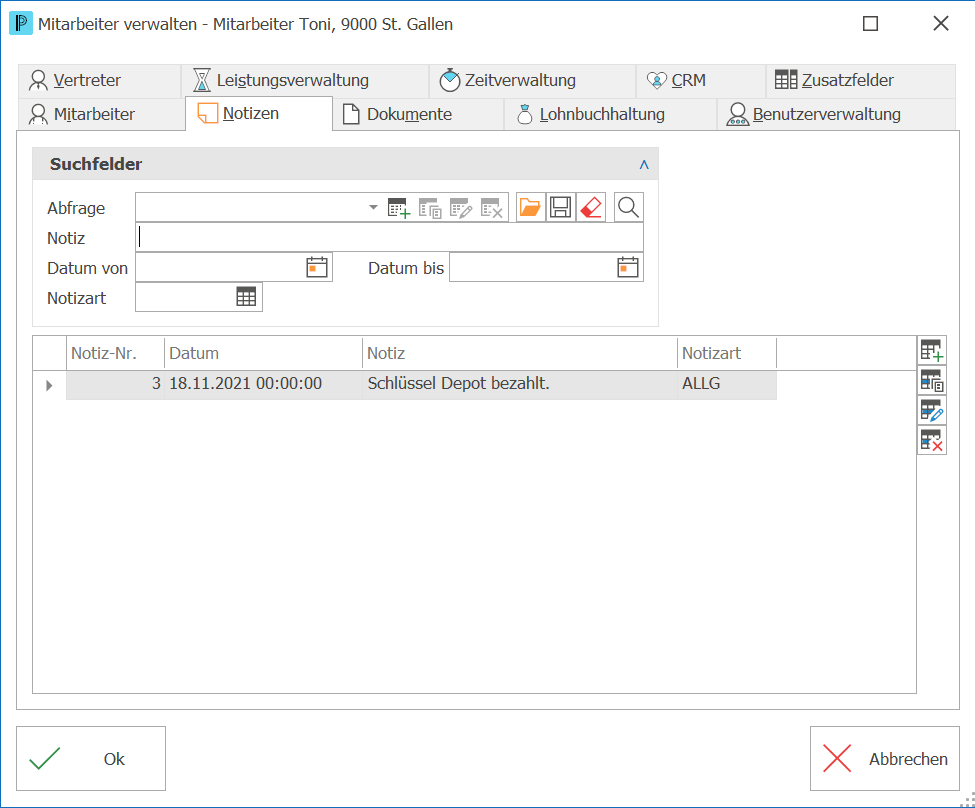Open the Dokumente tab
975x808 pixels.
(418, 114)
